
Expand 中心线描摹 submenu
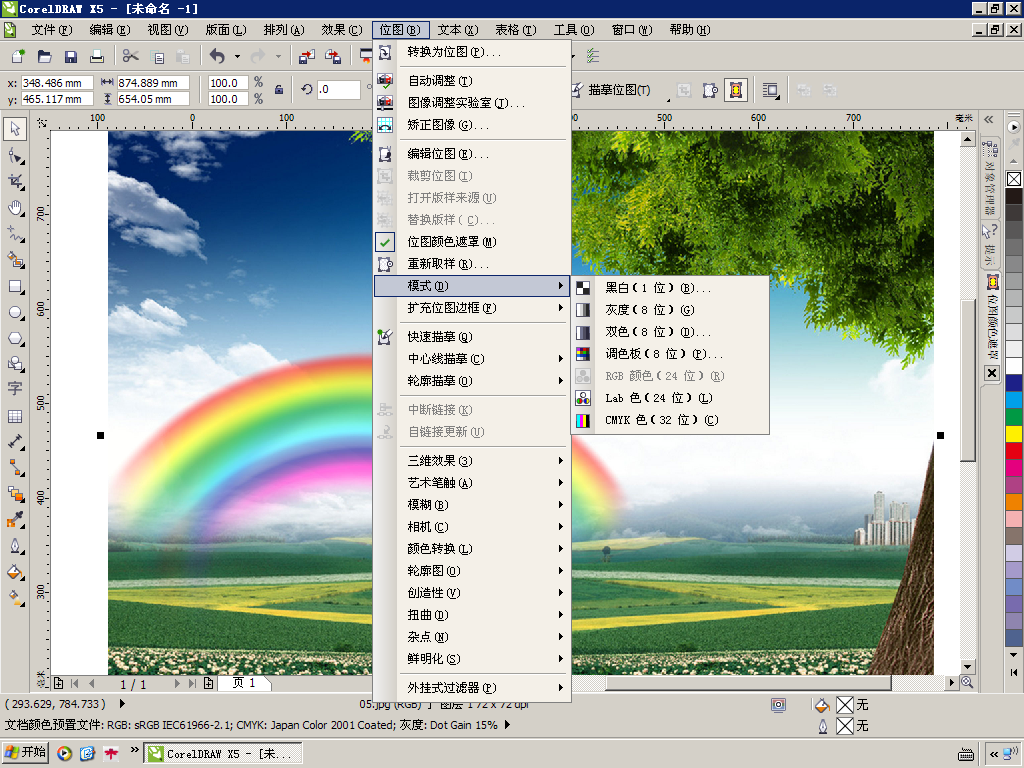pyautogui.click(x=472, y=359)
